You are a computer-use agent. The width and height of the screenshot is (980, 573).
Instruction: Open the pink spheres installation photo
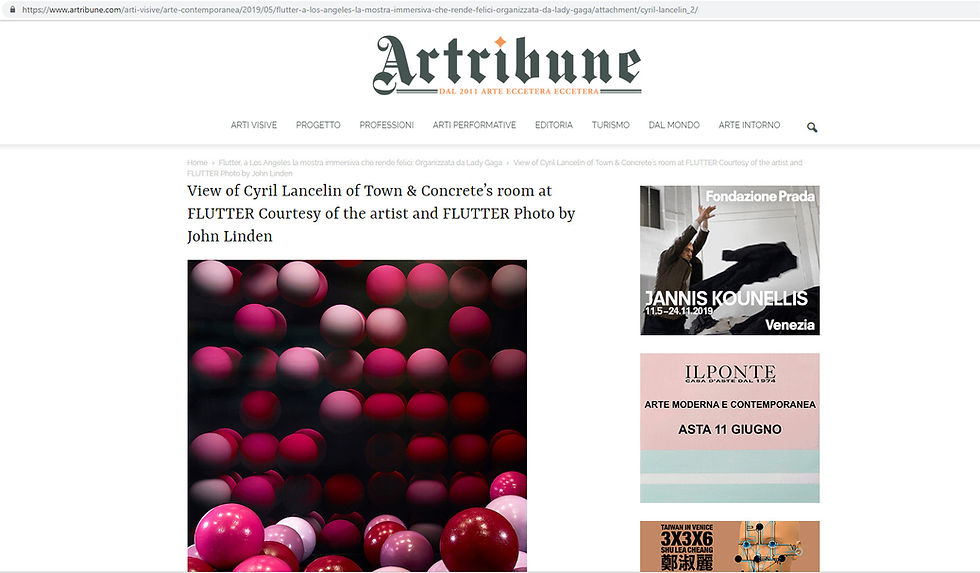click(x=357, y=416)
